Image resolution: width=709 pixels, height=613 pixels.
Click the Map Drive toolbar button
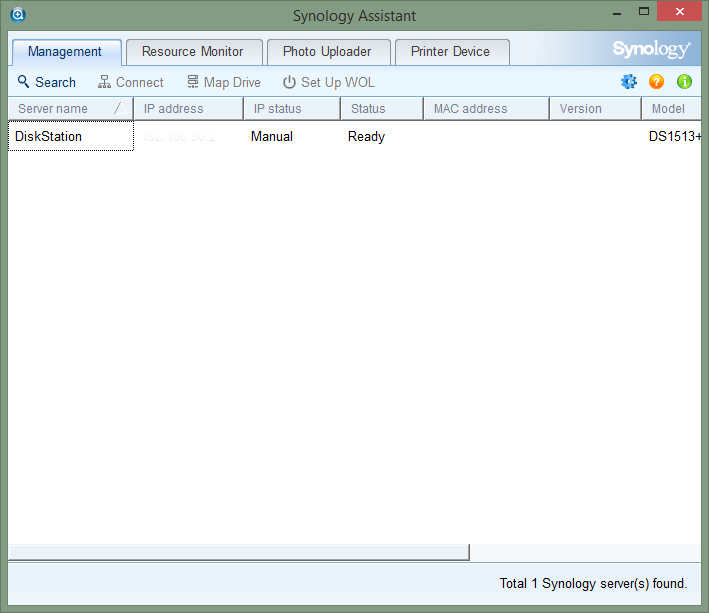[224, 82]
